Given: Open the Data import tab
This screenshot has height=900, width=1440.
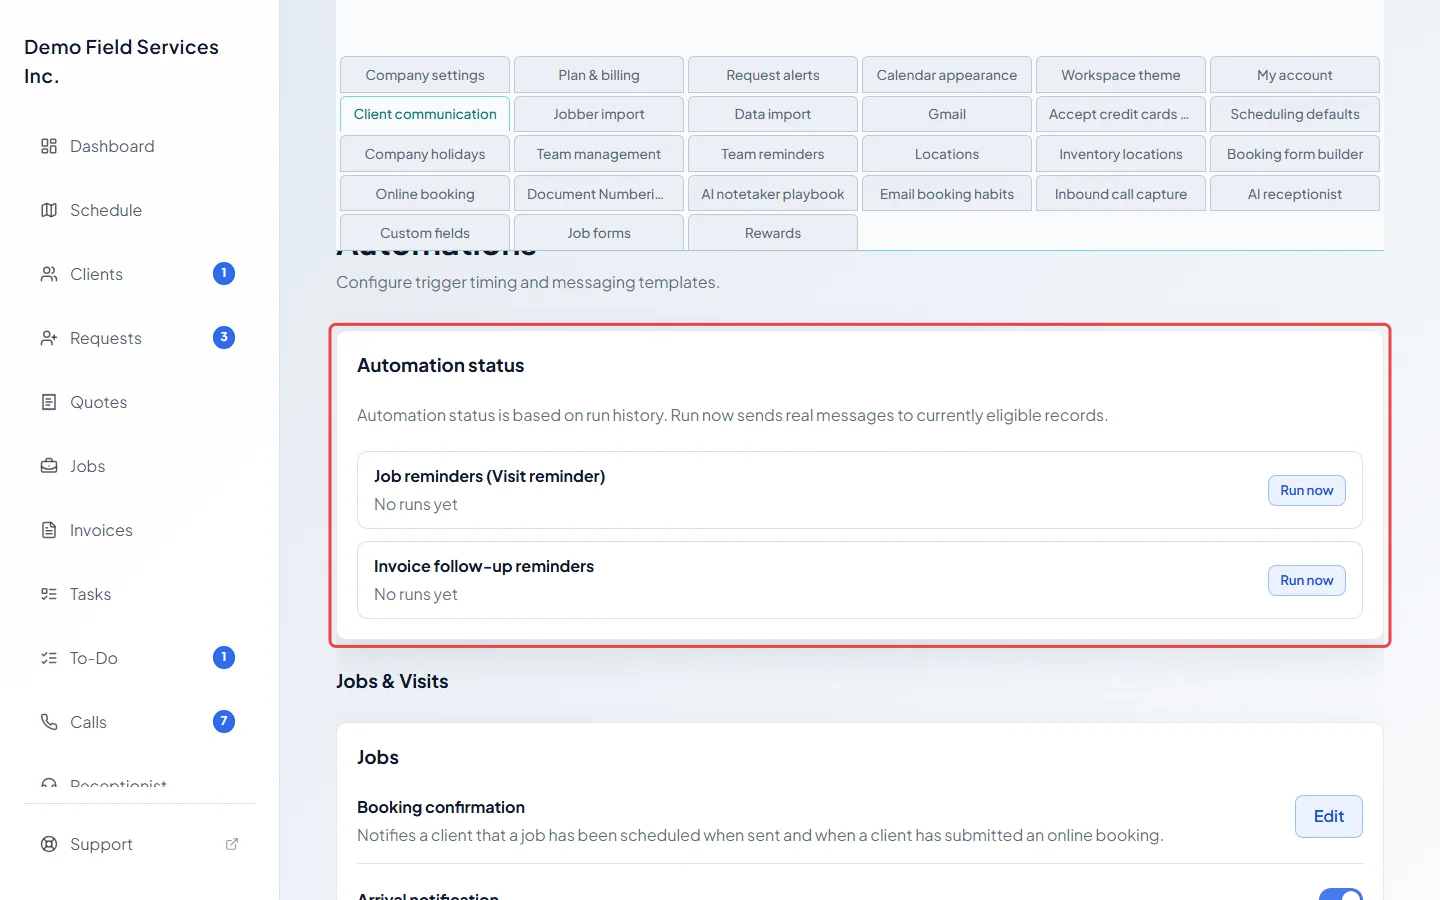Looking at the screenshot, I should (x=773, y=114).
